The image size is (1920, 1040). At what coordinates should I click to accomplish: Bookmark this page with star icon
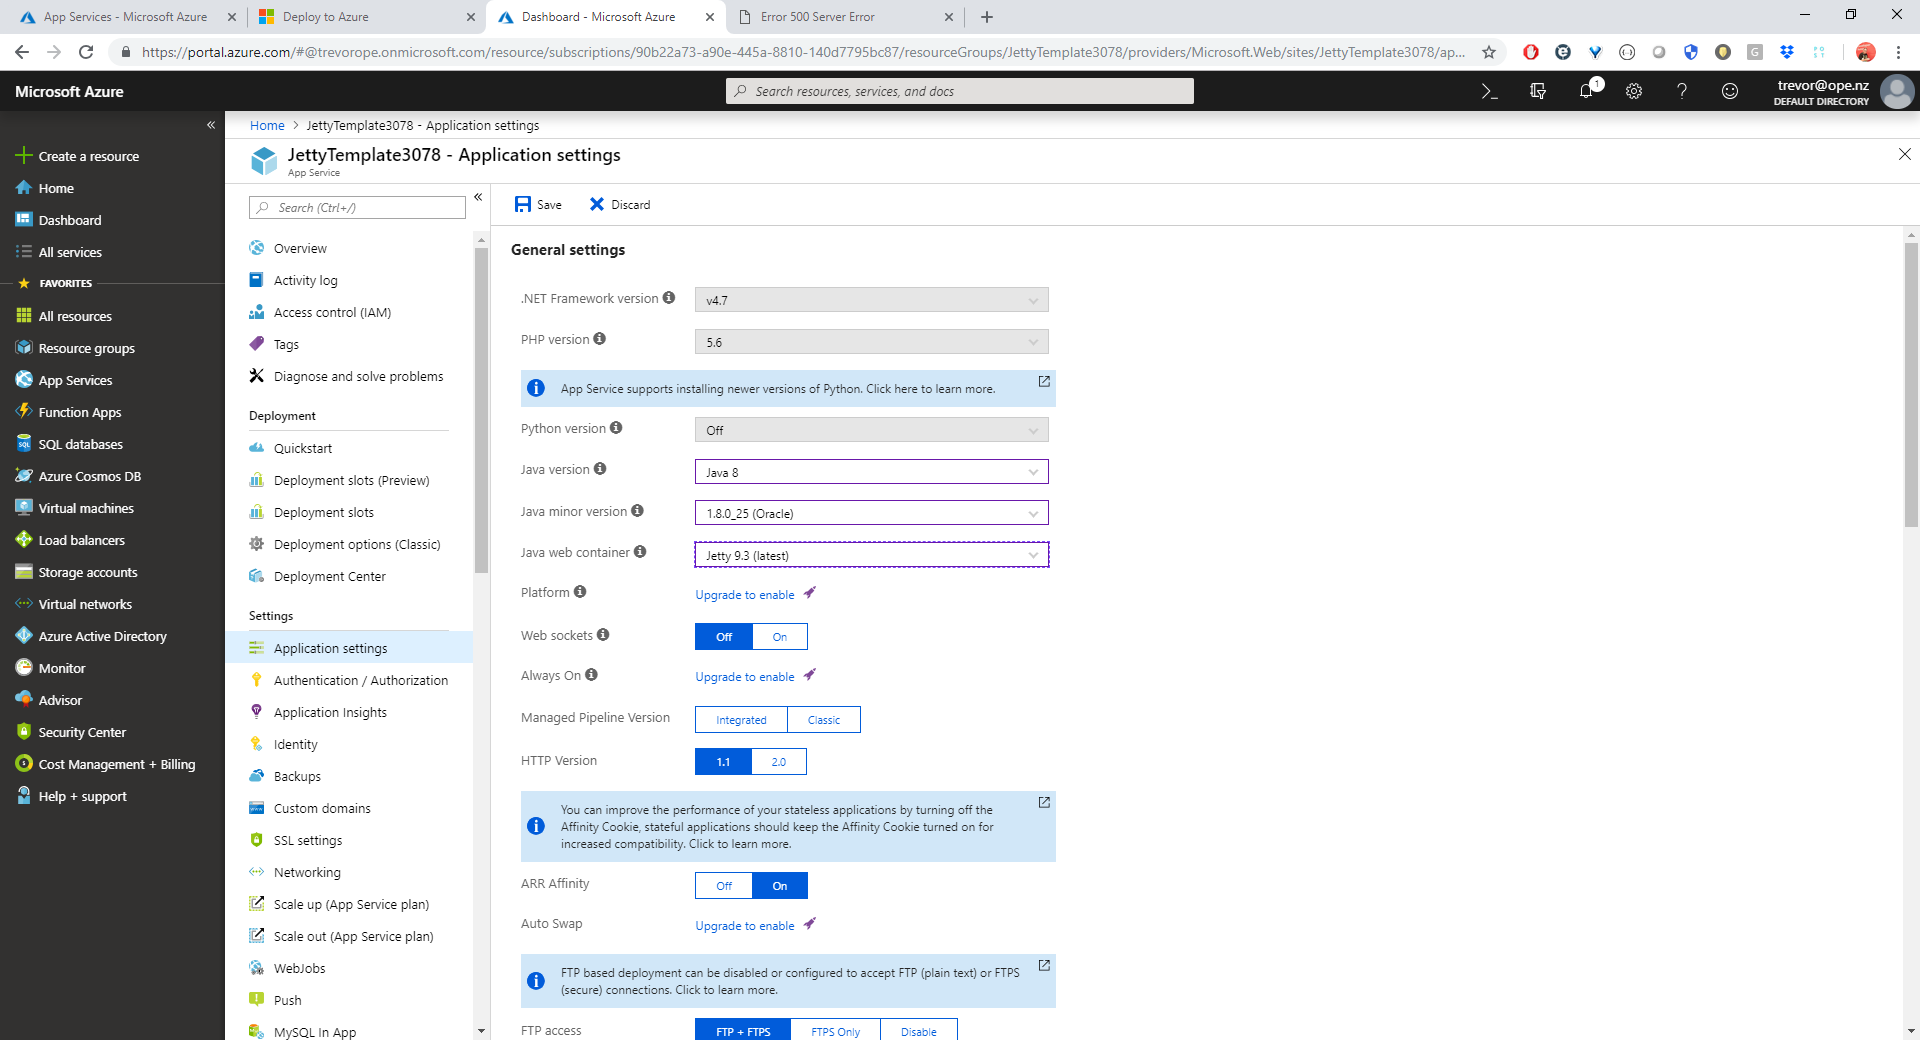pos(1489,52)
